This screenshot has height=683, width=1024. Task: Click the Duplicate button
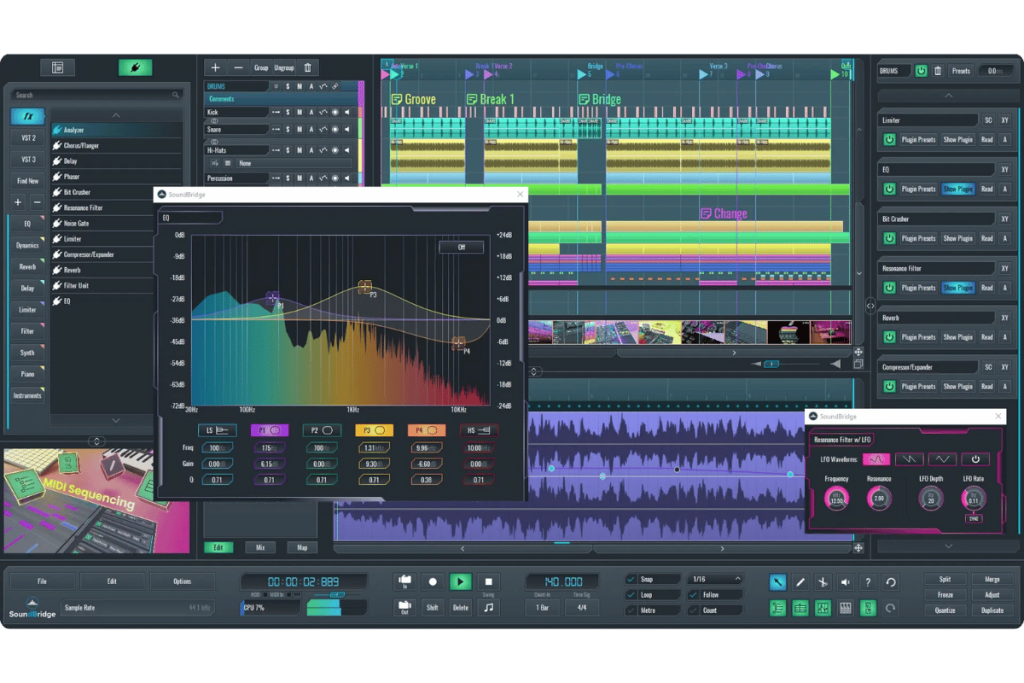point(992,611)
